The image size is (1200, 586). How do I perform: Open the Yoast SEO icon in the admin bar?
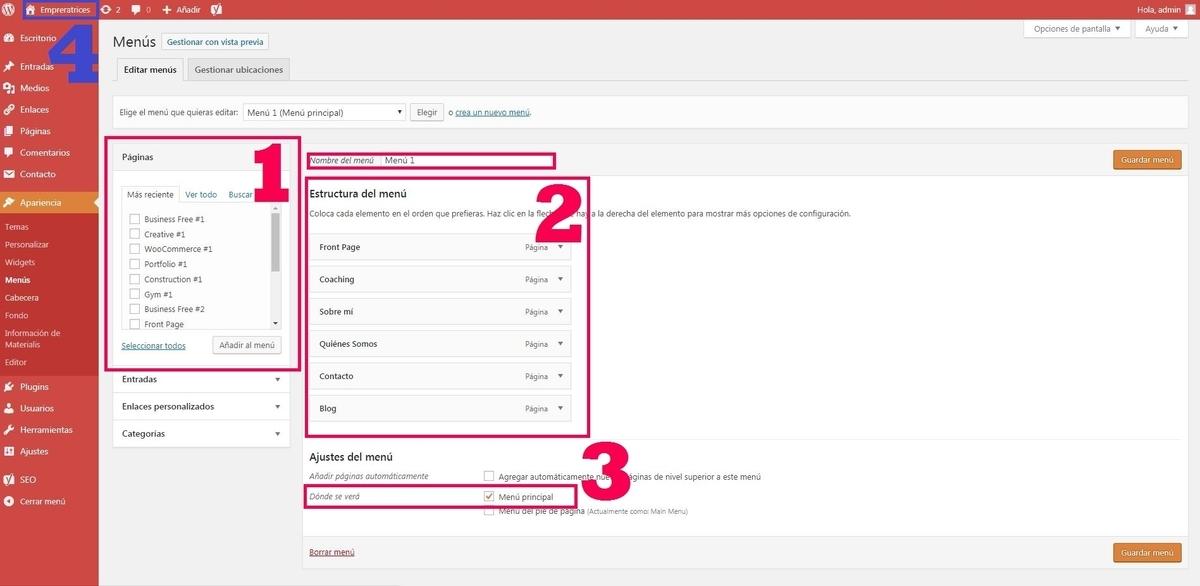coord(215,9)
